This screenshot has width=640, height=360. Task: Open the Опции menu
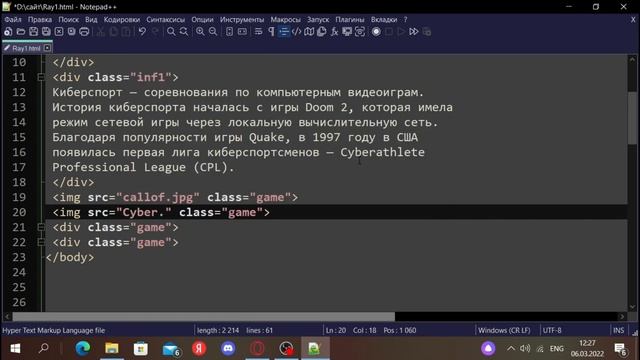(x=202, y=19)
